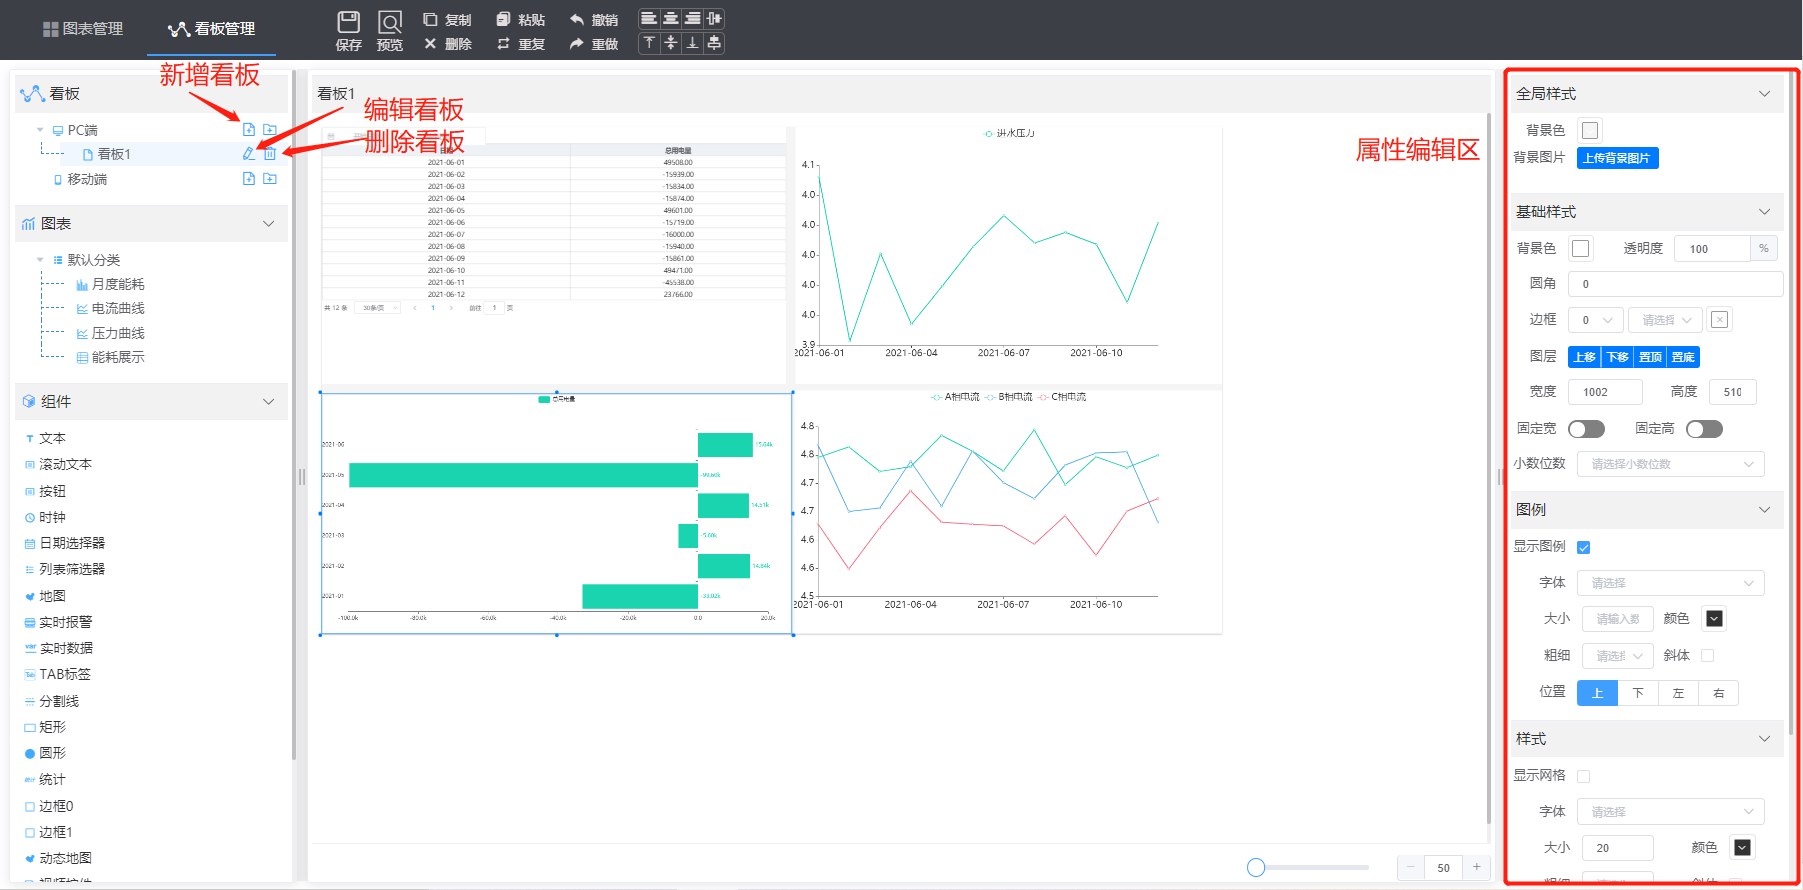Collapse the 图表 panel

268,223
